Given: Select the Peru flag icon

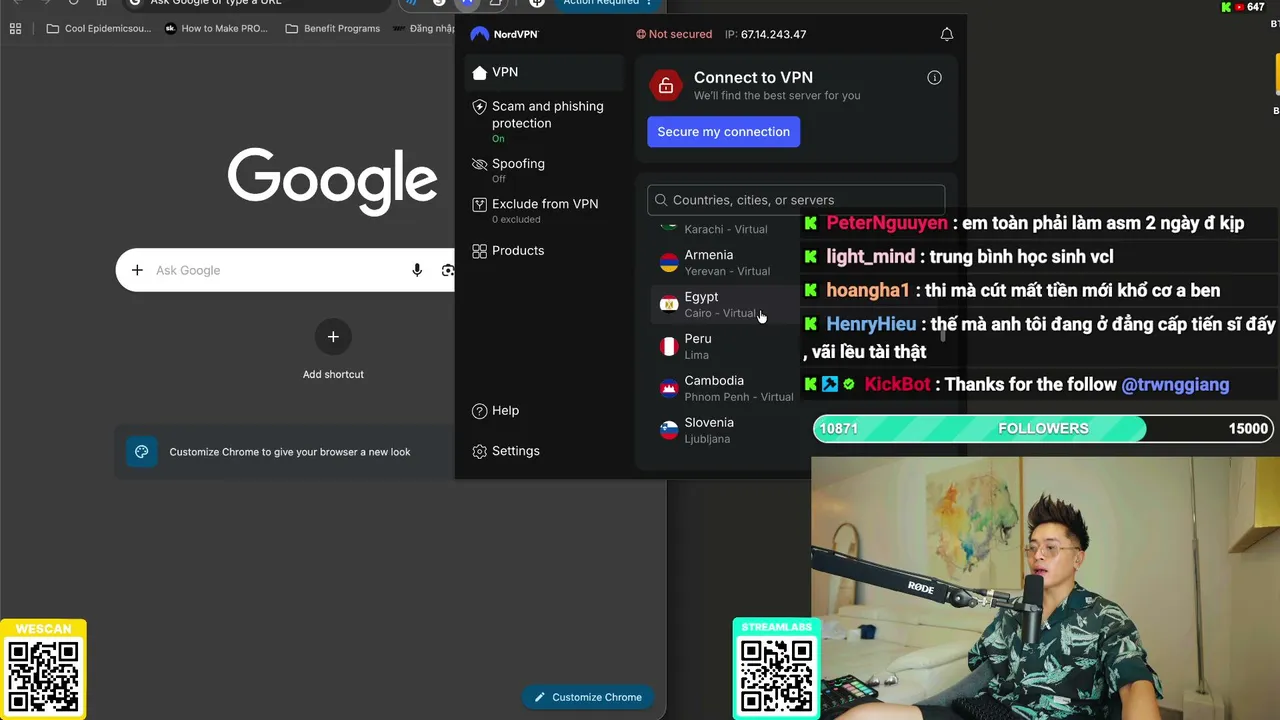Looking at the screenshot, I should (669, 347).
